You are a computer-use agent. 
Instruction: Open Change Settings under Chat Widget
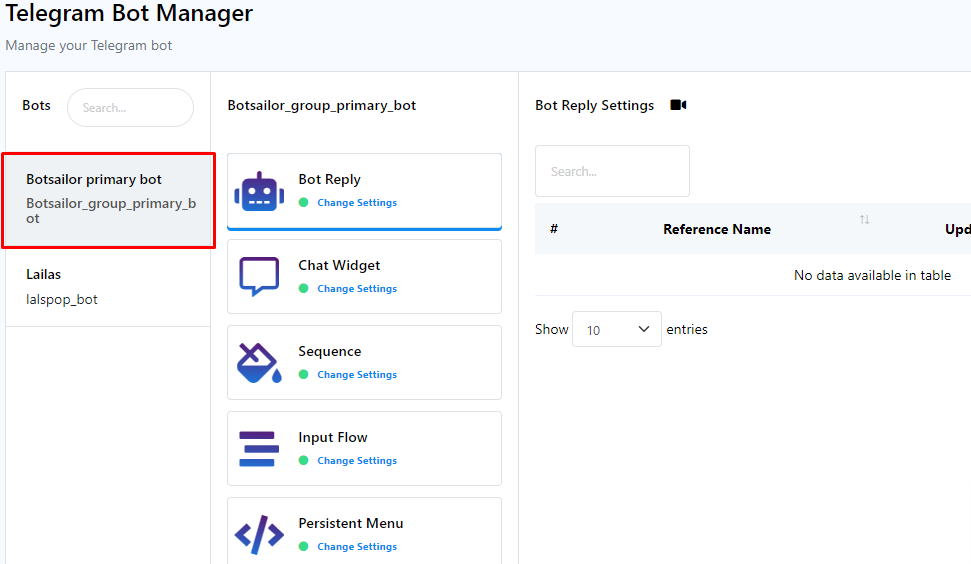coord(357,289)
